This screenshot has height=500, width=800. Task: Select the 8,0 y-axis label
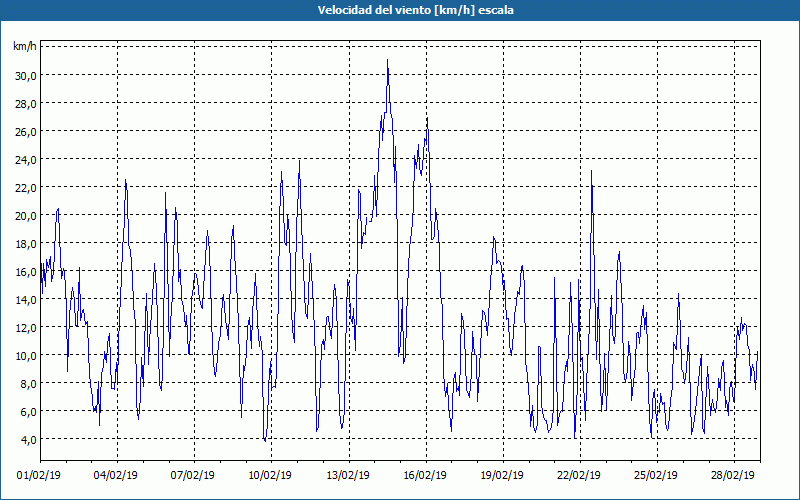coord(28,384)
